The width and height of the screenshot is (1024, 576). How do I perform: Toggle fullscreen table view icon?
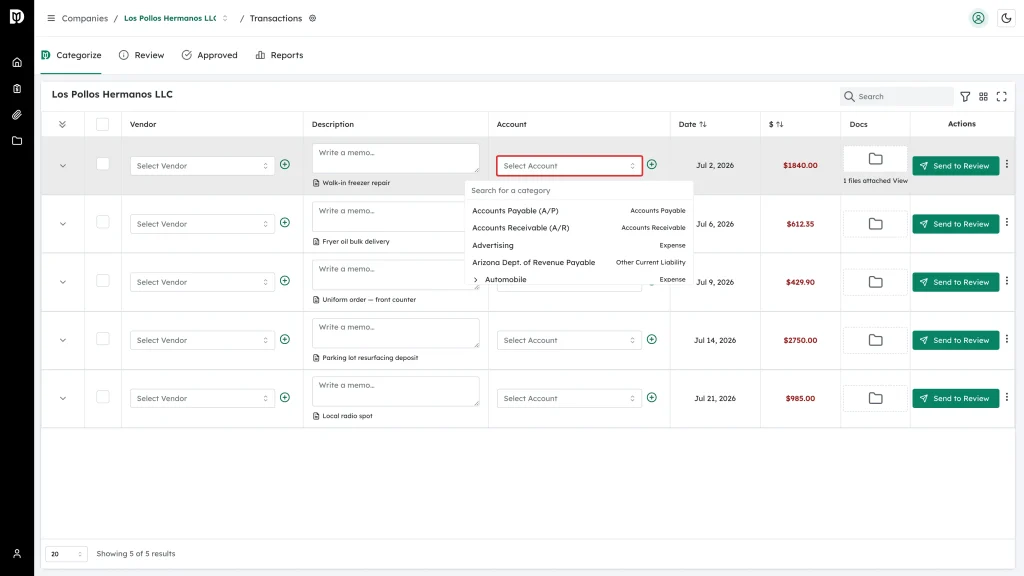(1002, 97)
